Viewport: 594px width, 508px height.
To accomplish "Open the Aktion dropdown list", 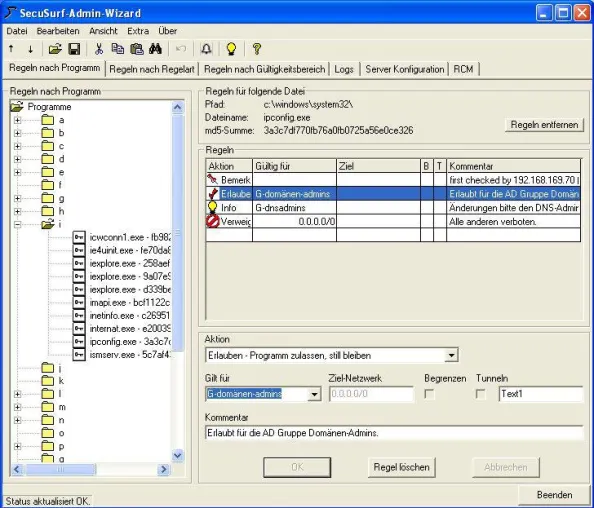I will pyautogui.click(x=451, y=355).
